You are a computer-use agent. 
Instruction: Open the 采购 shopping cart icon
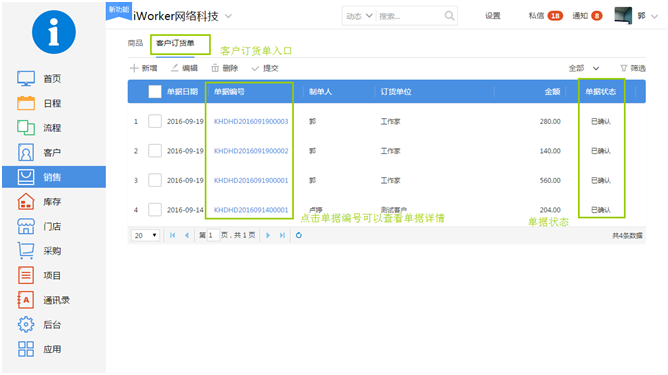(26, 251)
